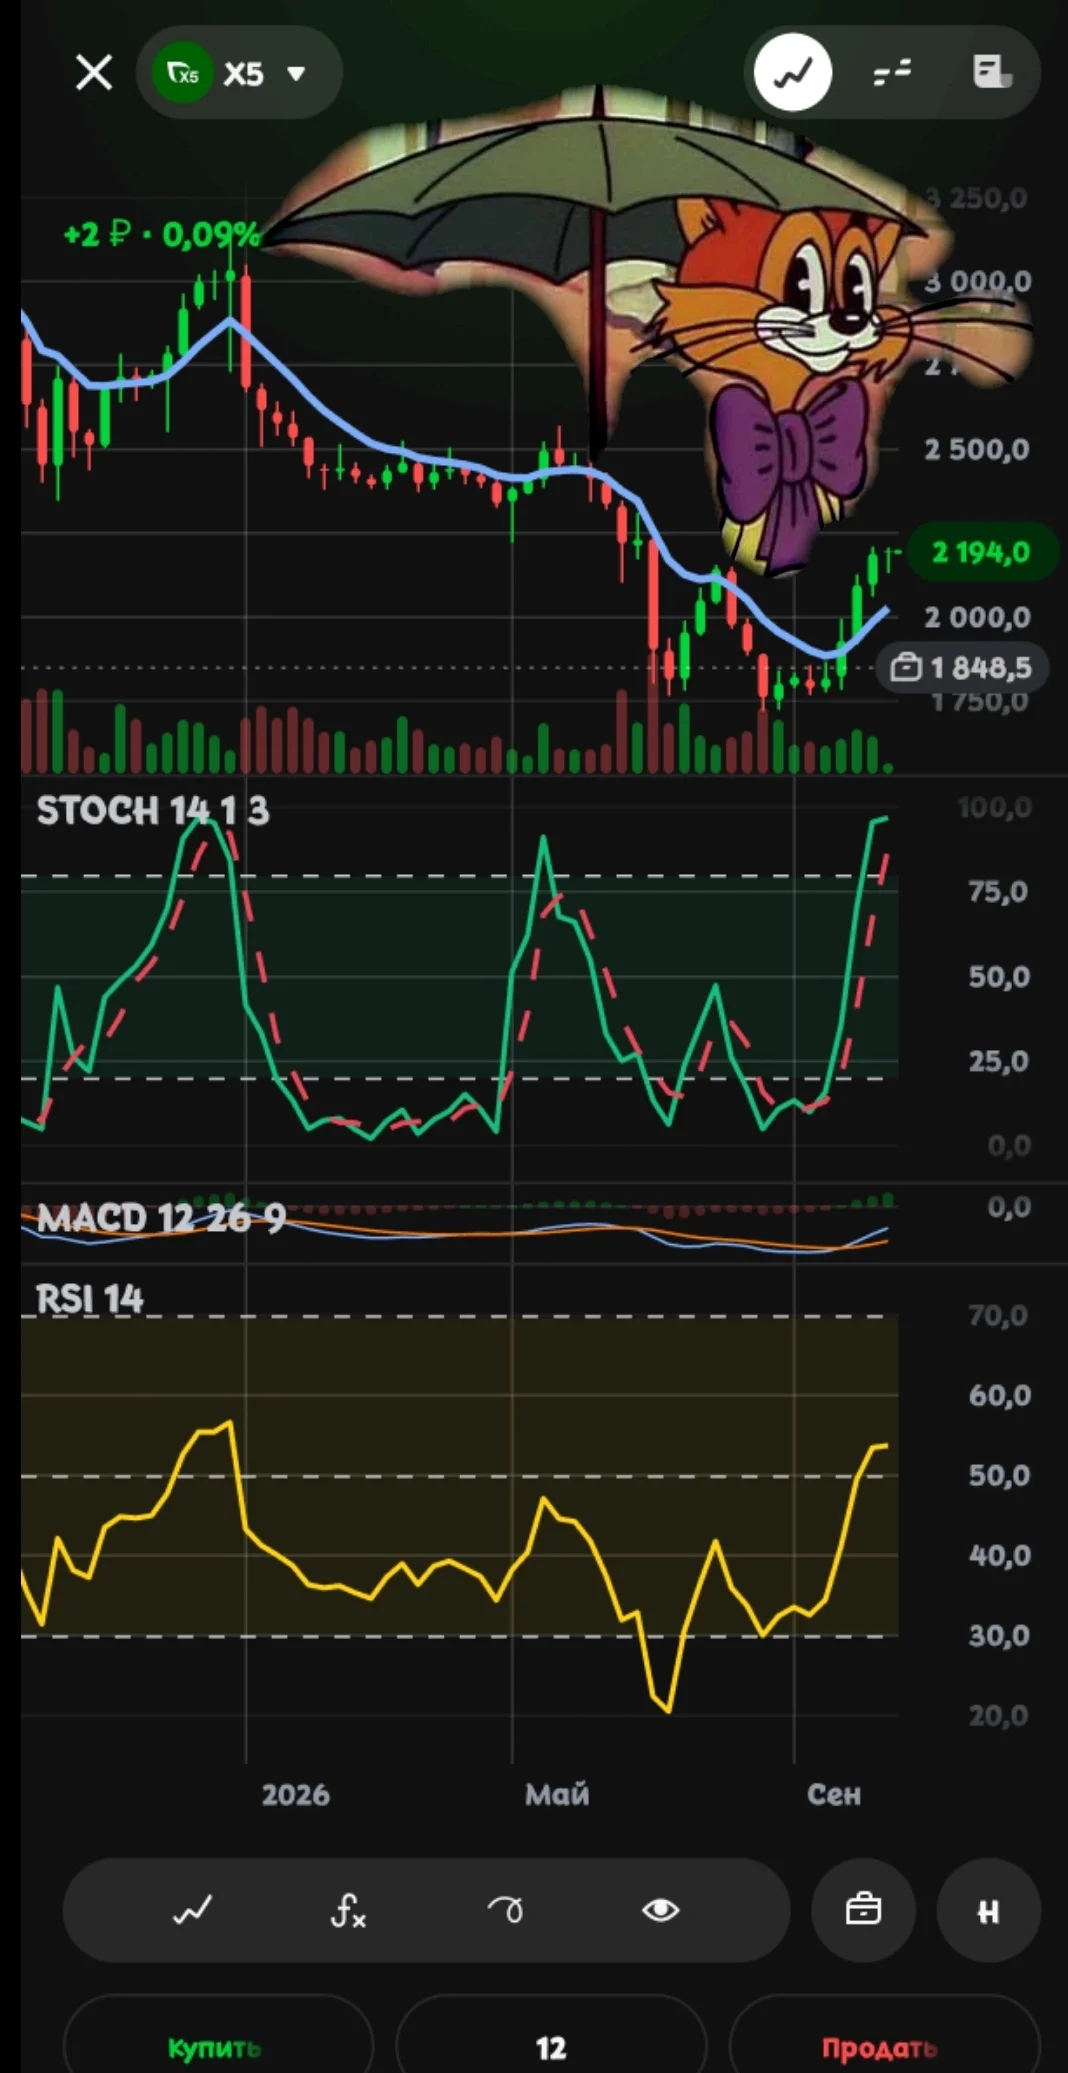
Task: Tap the price change +2 ₽ · 0,09%
Action: point(162,235)
